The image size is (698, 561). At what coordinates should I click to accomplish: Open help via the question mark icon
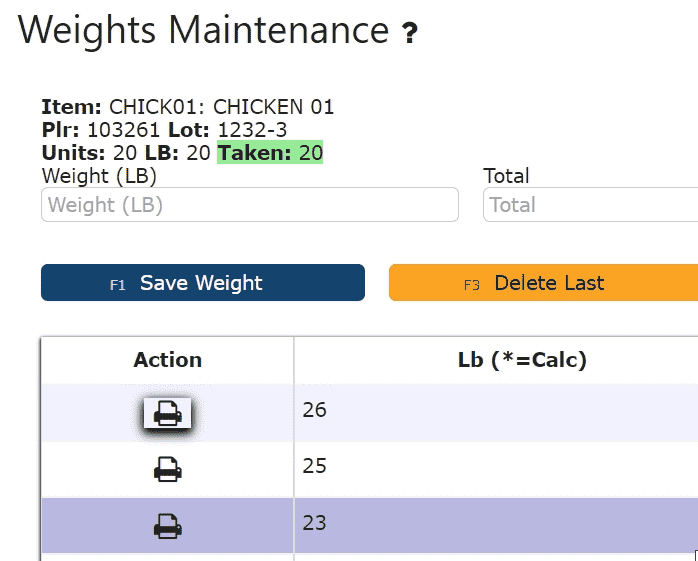410,33
